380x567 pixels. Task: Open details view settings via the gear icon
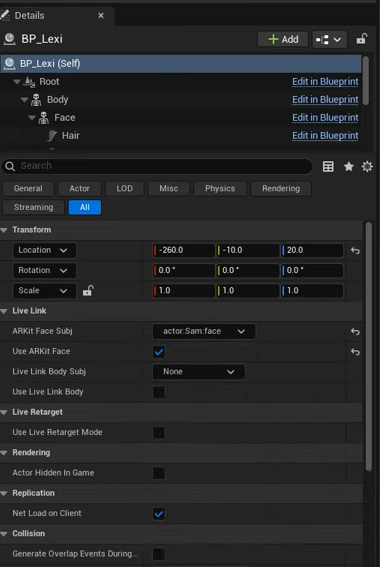click(367, 166)
